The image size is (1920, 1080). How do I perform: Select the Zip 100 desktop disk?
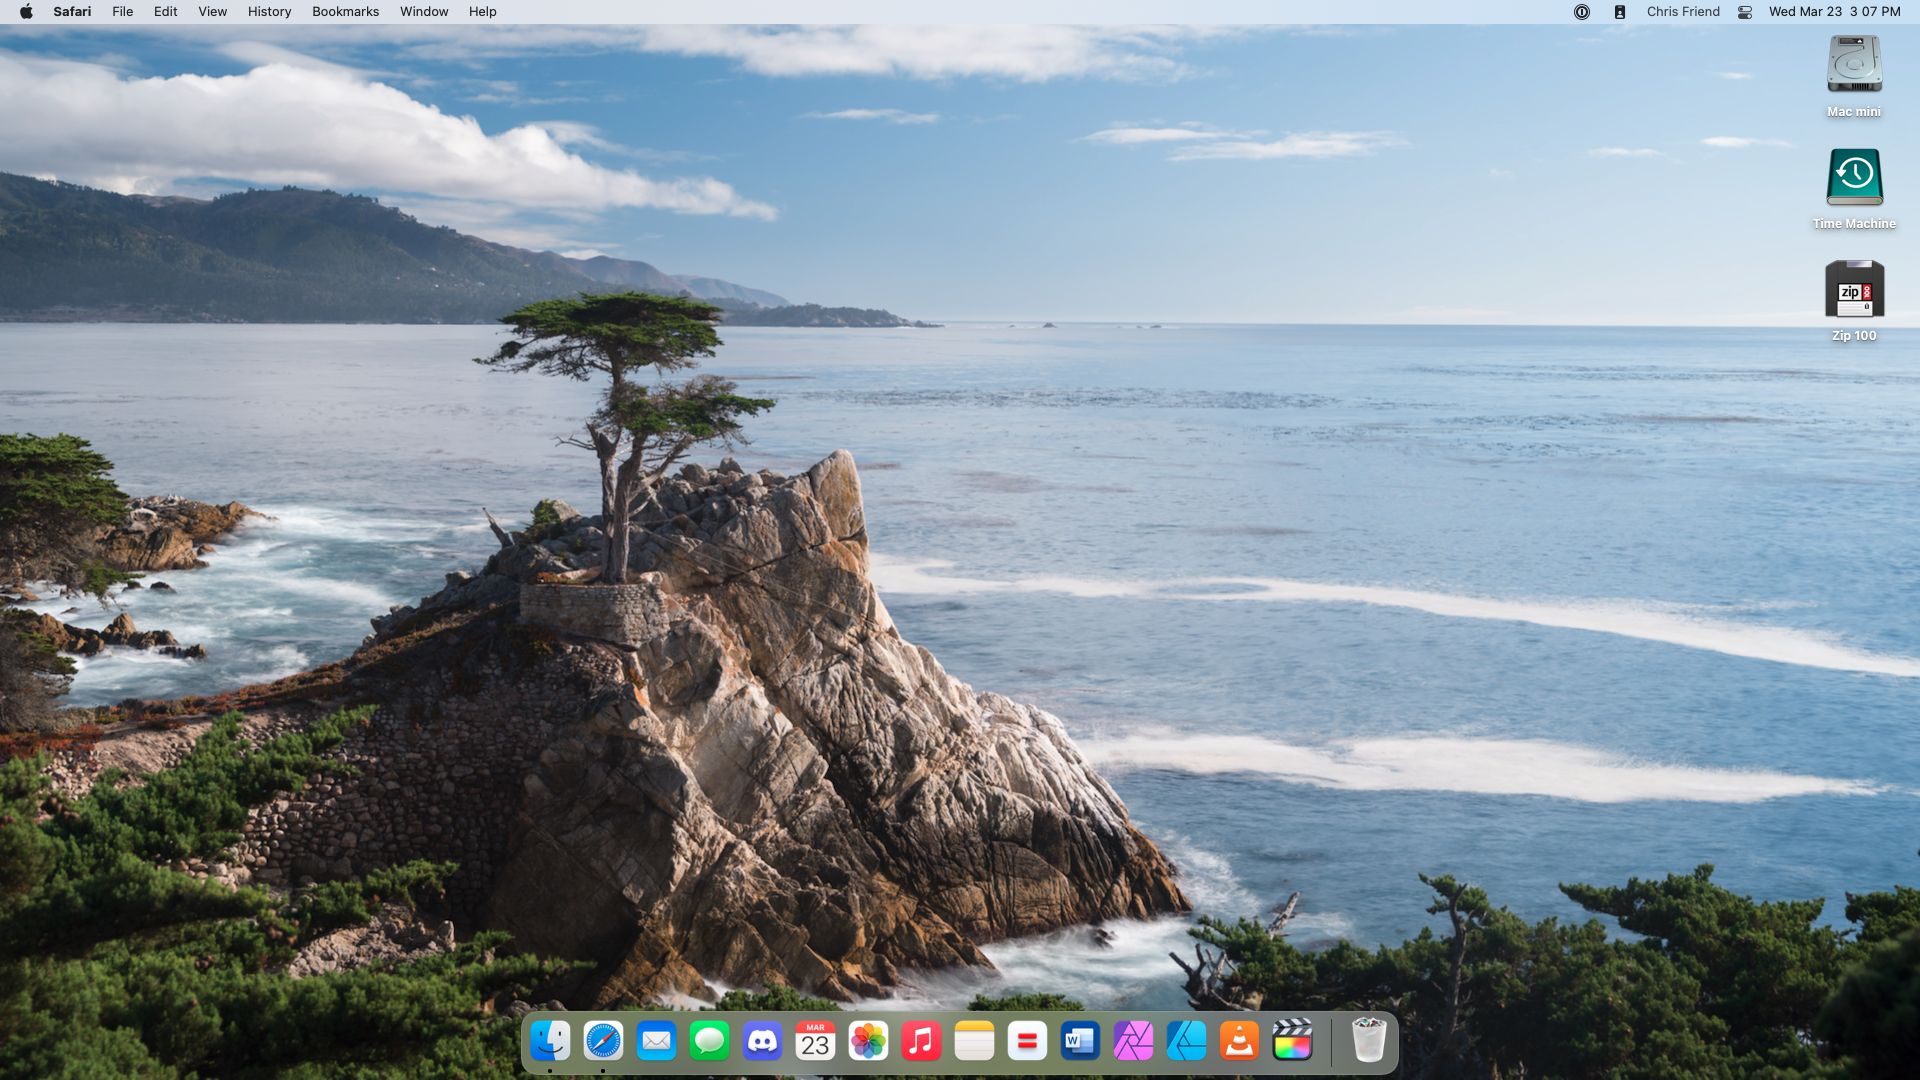click(x=1854, y=290)
